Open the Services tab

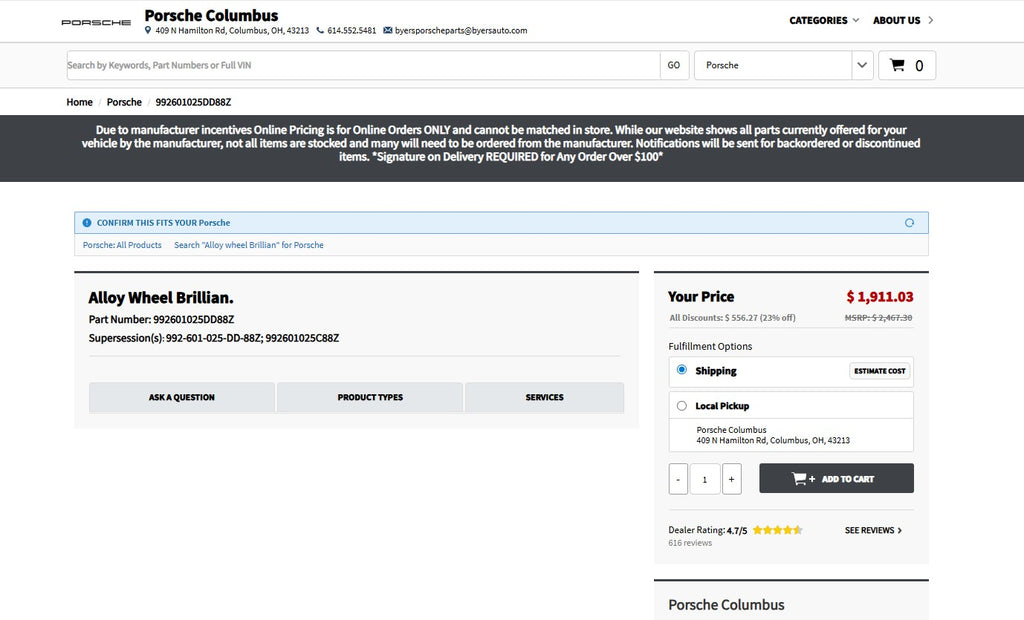pos(545,397)
